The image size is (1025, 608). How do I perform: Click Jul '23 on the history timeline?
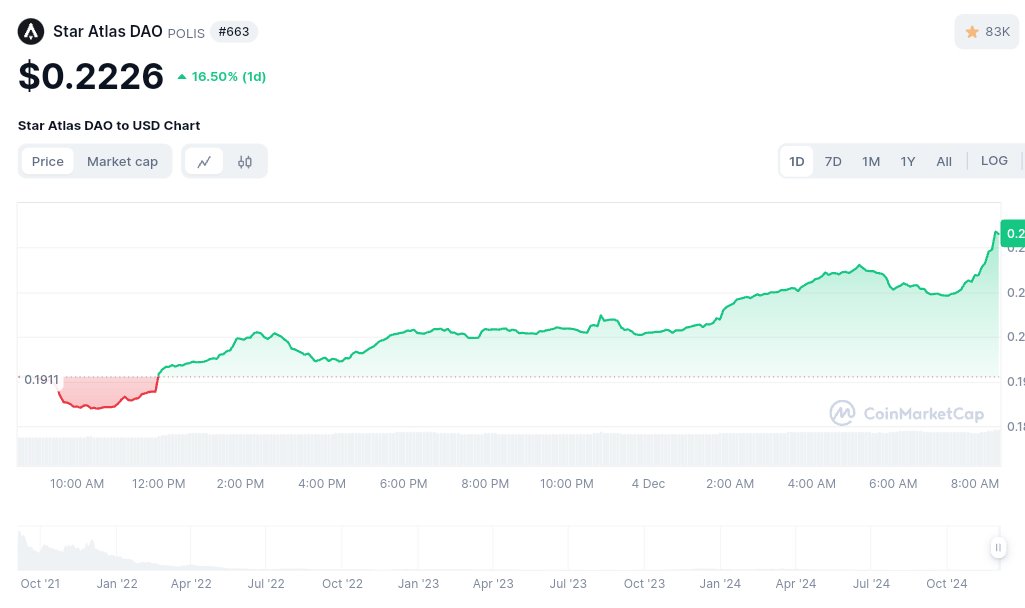coord(568,584)
